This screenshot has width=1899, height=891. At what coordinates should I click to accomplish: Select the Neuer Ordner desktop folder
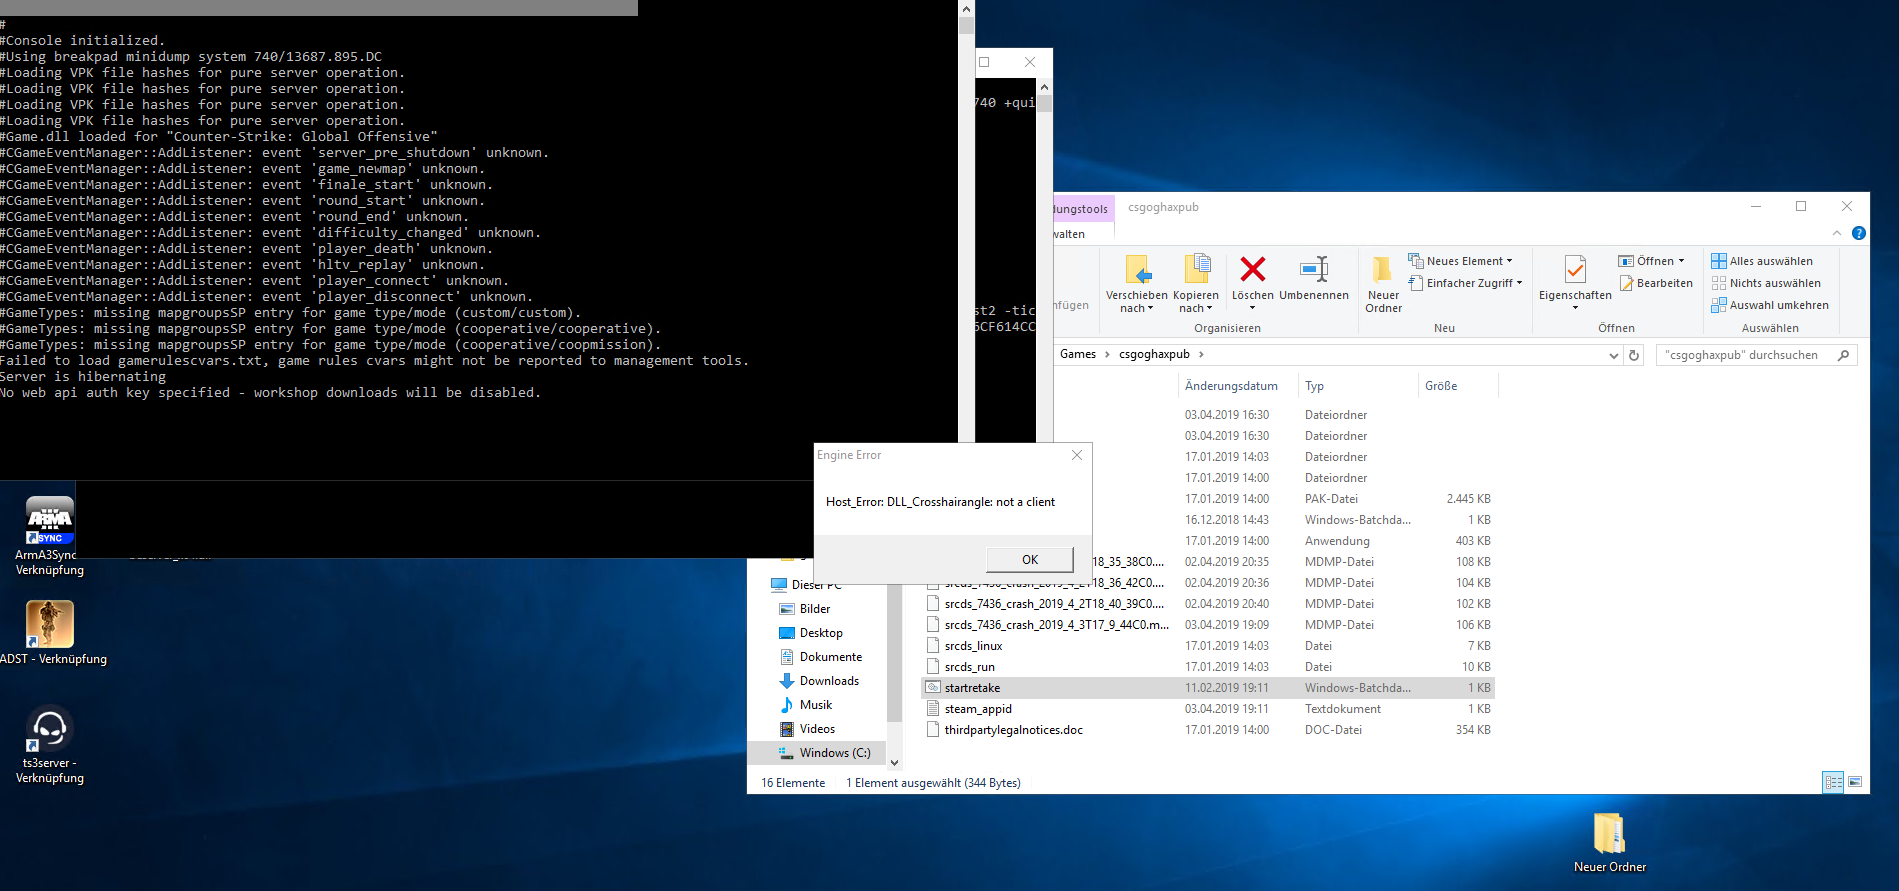coord(1609,843)
